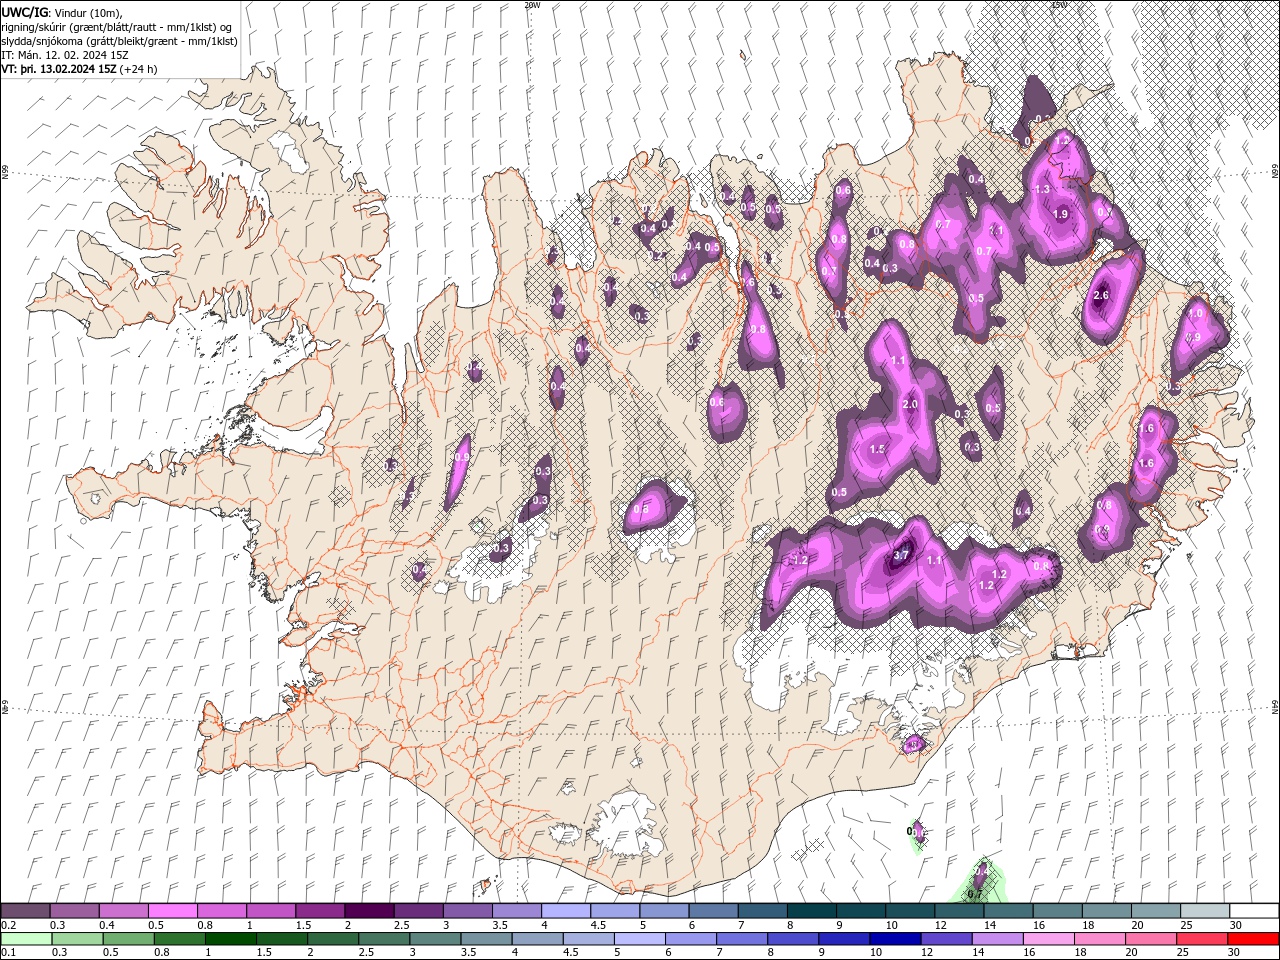Click the 15W longitude label at top

(1058, 5)
